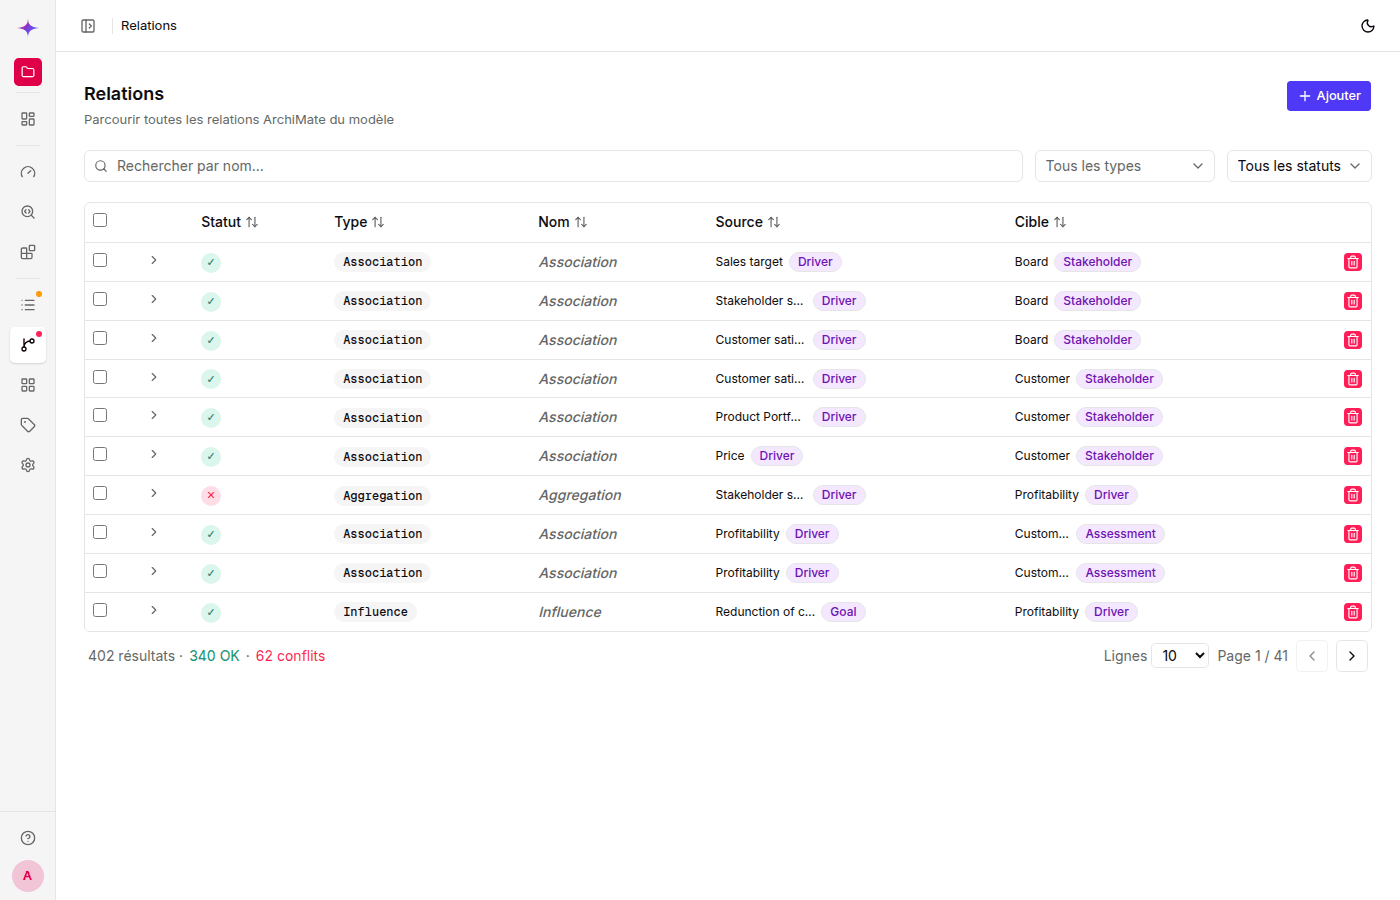The height and width of the screenshot is (900, 1400).
Task: Check the Price row checkbox
Action: pos(100,454)
